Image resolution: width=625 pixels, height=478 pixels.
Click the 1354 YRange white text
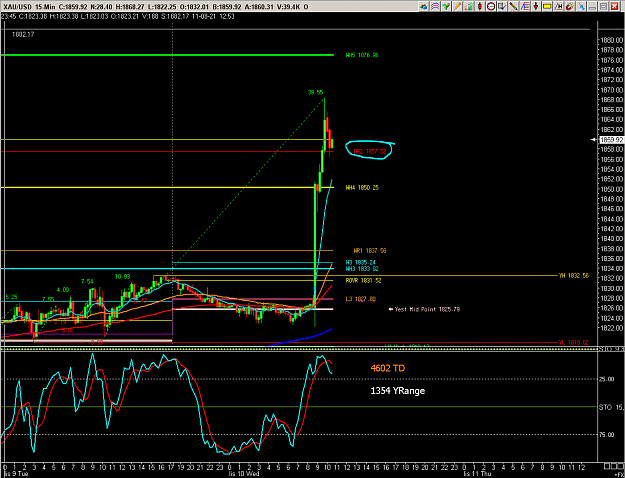397,391
